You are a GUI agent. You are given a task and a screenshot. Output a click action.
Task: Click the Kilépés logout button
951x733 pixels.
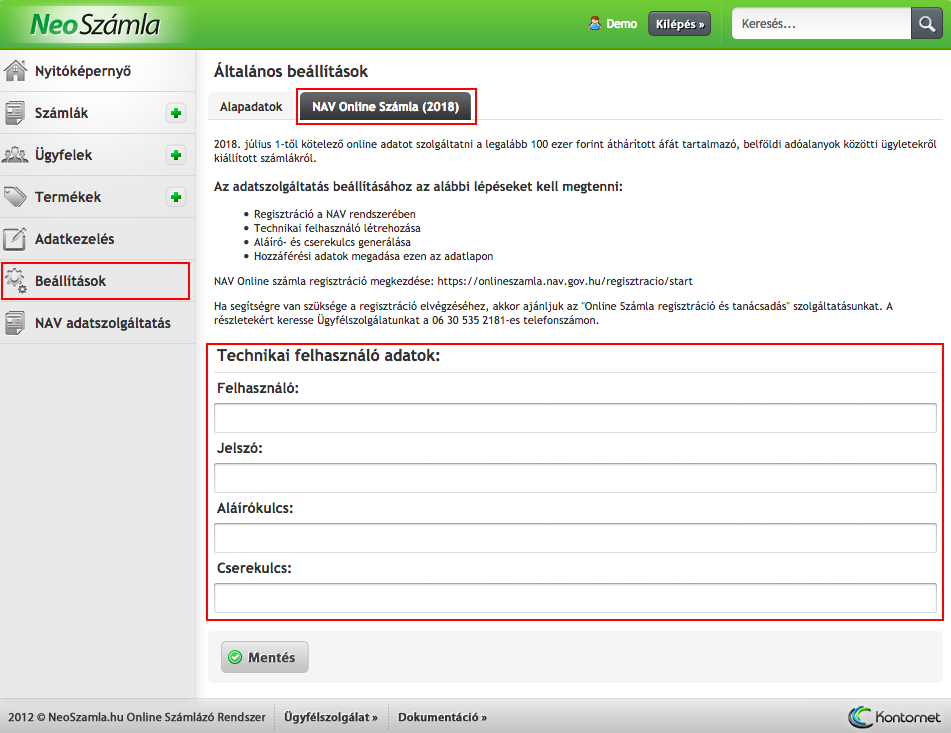(x=679, y=24)
